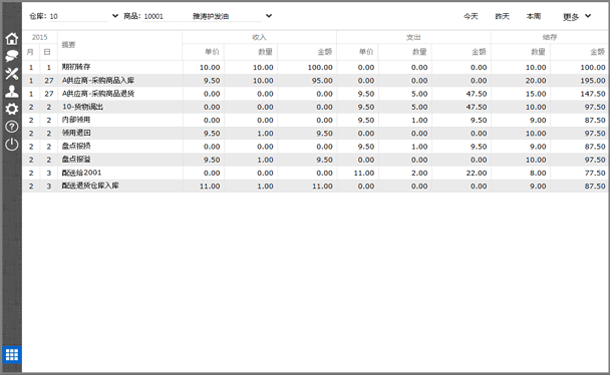Open the 更多 more dropdown
This screenshot has width=610, height=375.
point(577,16)
